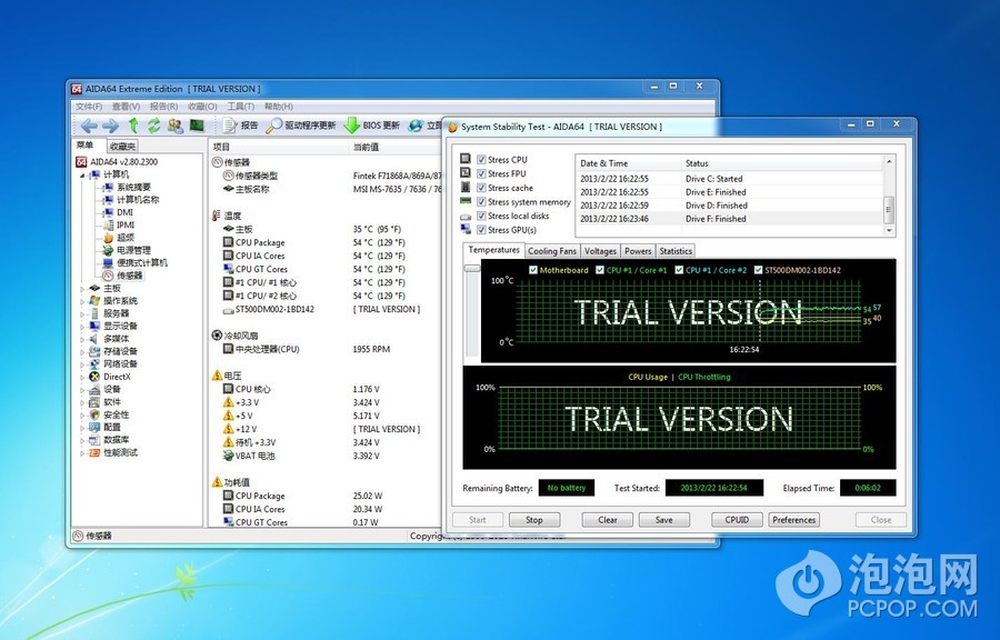Image resolution: width=1000 pixels, height=640 pixels.
Task: Switch to the Statistics tab
Action: (675, 251)
